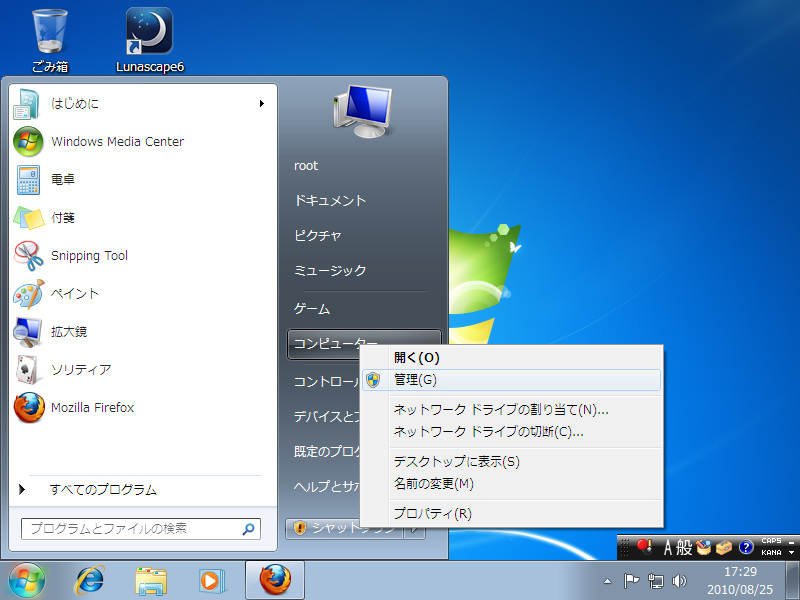
Task: Show hidden tray icons arrow
Action: point(607,581)
